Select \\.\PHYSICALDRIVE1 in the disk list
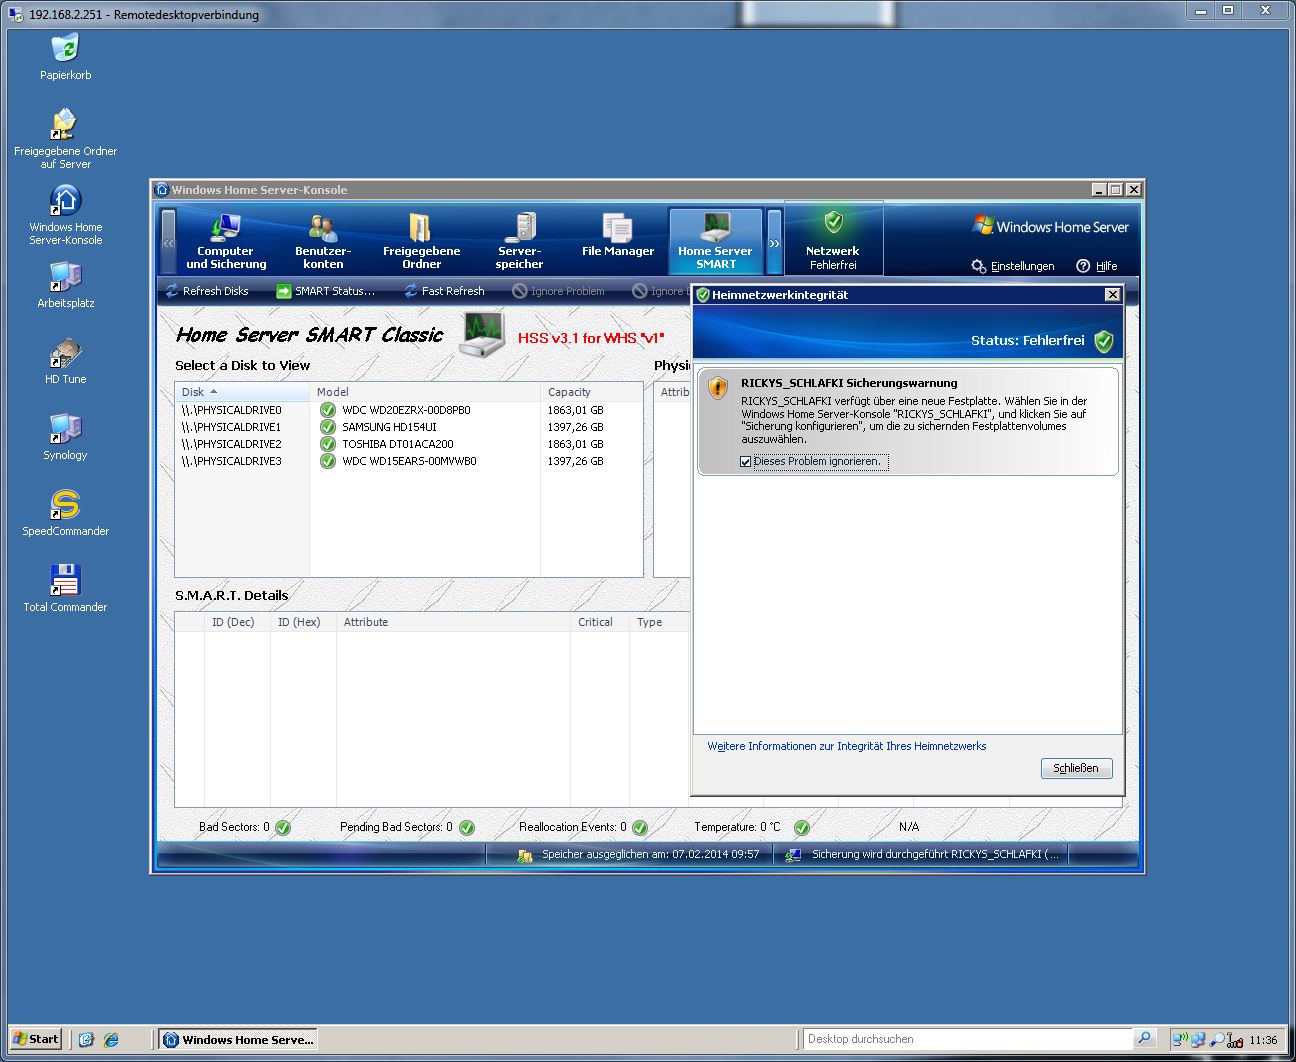Screen dimensions: 1296x1062 [x=232, y=427]
